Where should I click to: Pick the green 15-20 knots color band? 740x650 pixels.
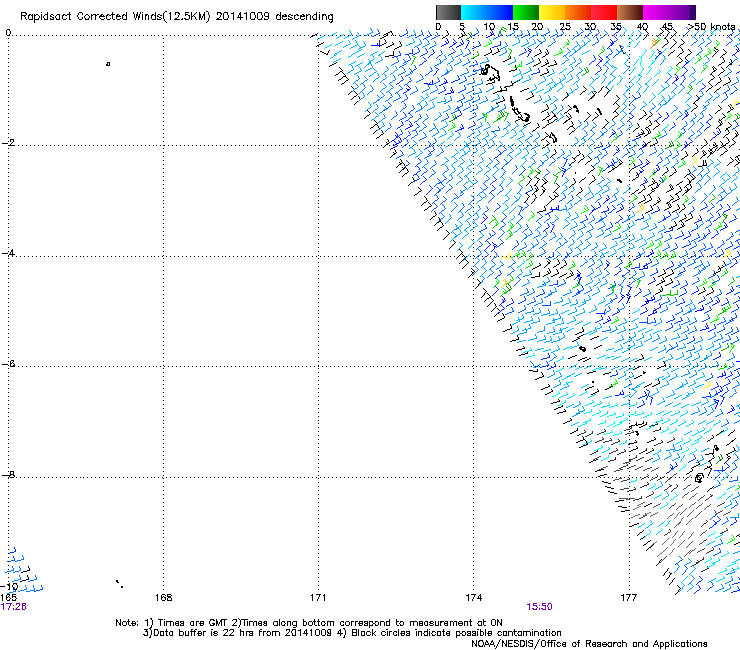tap(526, 12)
